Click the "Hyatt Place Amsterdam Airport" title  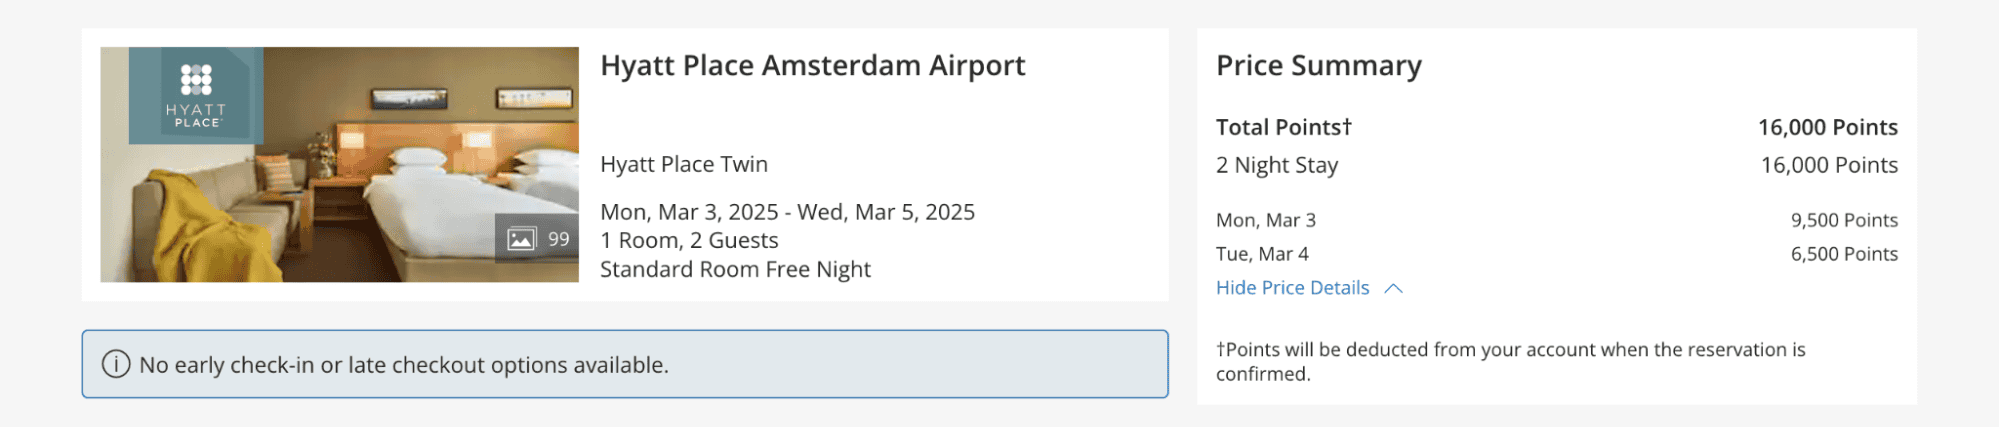click(x=812, y=66)
